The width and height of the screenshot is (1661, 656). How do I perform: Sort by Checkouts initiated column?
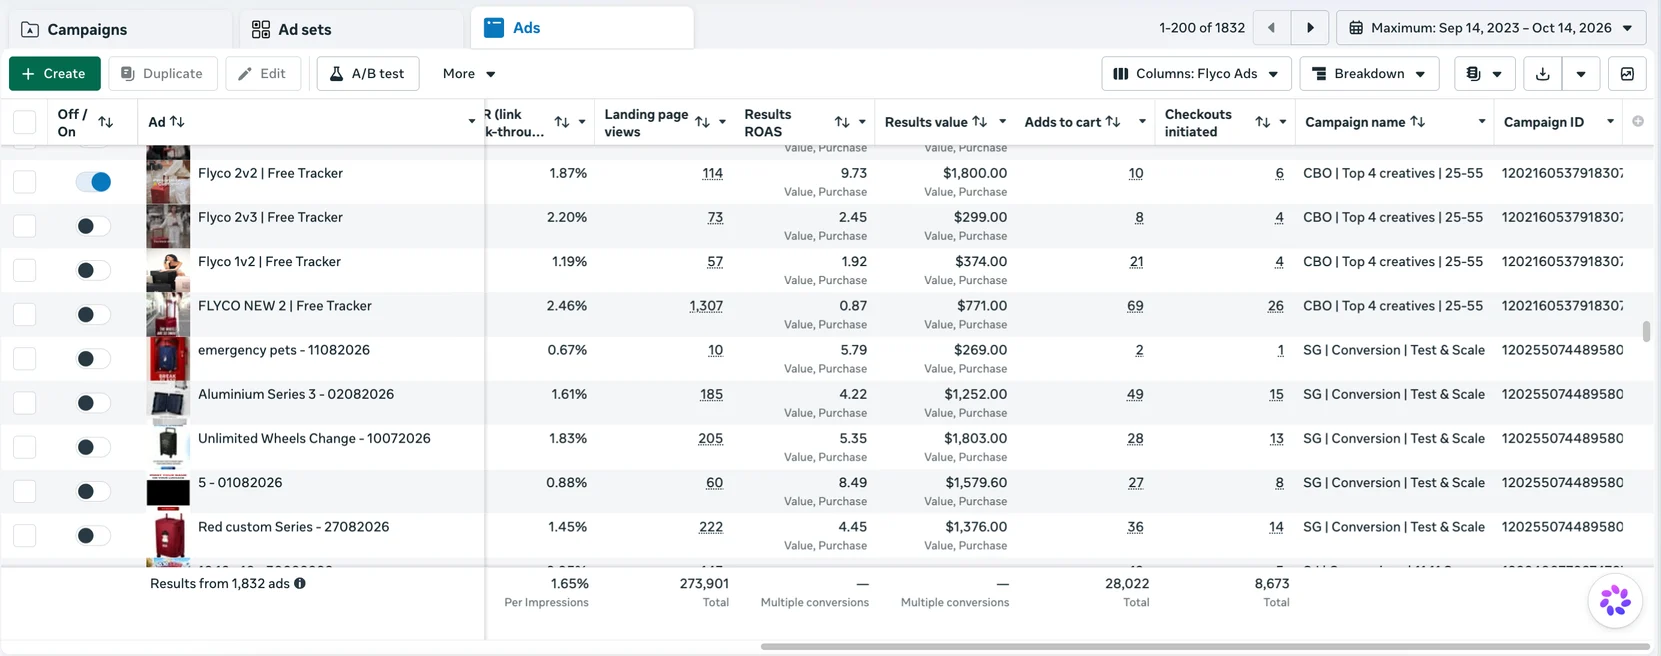click(x=1263, y=122)
